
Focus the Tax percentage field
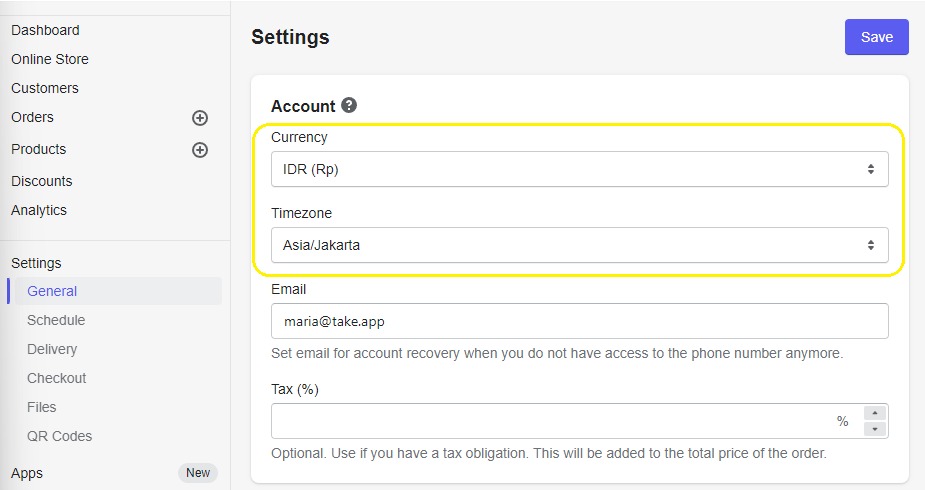tap(550, 421)
